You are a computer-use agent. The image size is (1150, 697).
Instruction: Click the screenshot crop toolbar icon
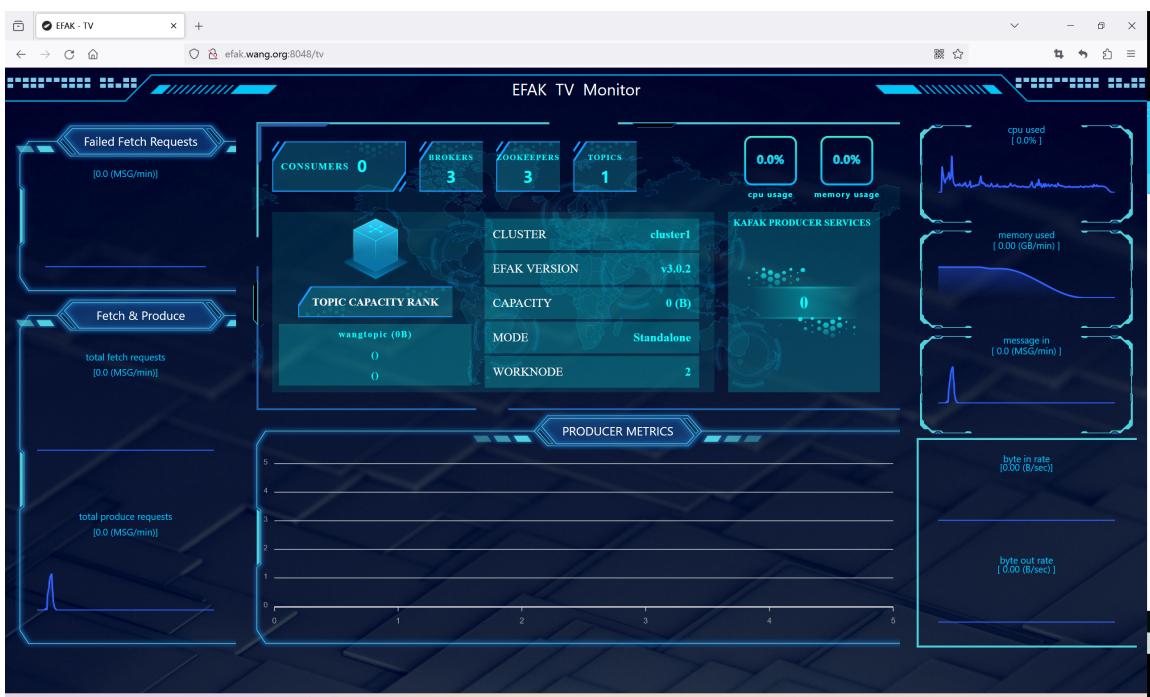coord(1058,54)
